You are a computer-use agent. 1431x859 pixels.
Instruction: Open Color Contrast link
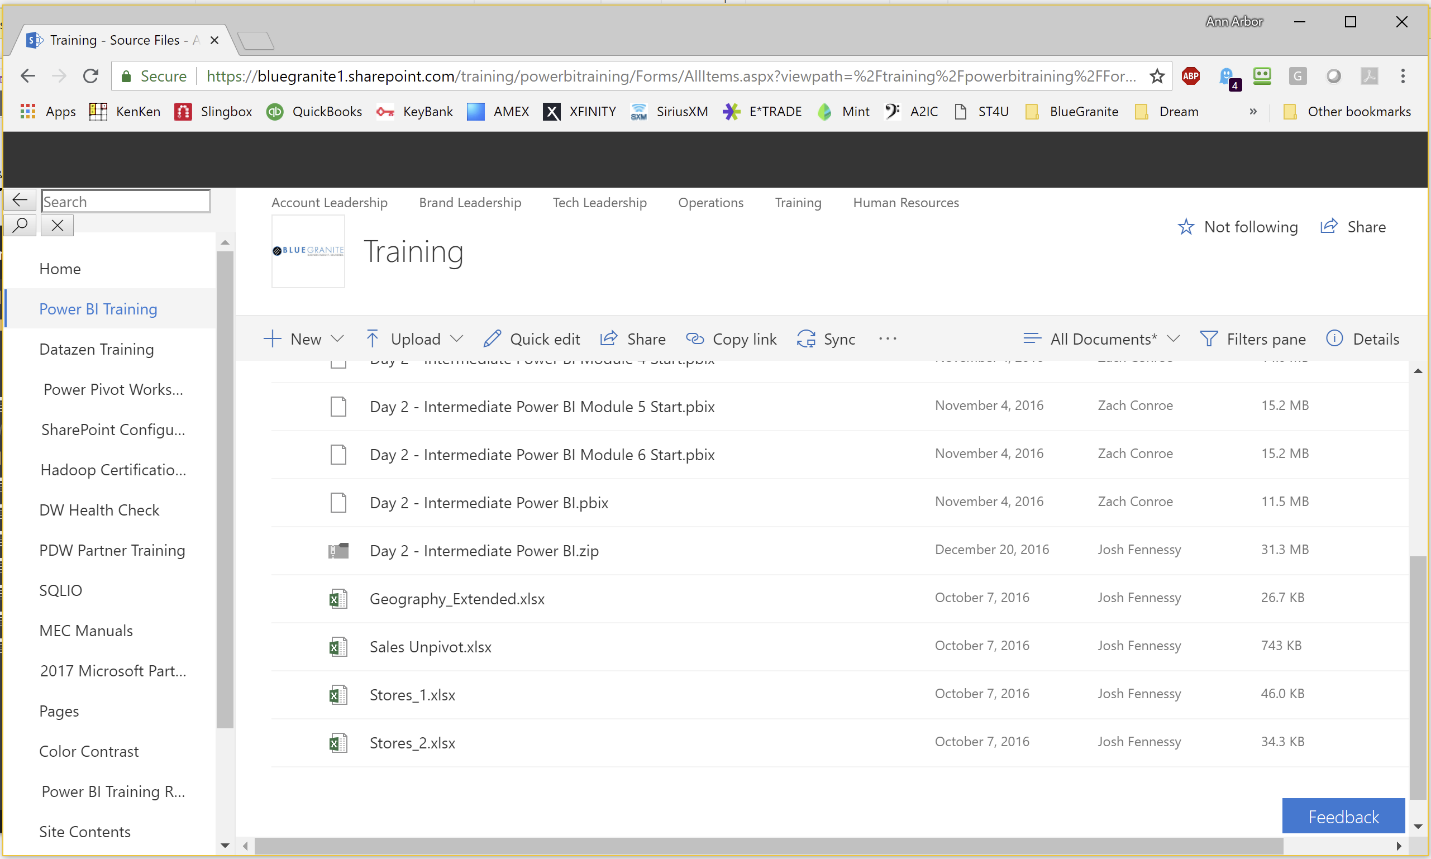[x=89, y=751]
